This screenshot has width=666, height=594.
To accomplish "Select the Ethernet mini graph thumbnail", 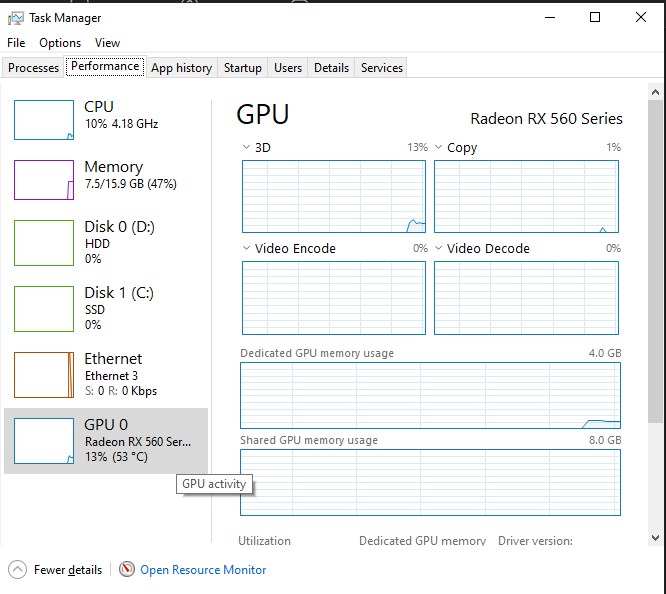I will (x=44, y=375).
